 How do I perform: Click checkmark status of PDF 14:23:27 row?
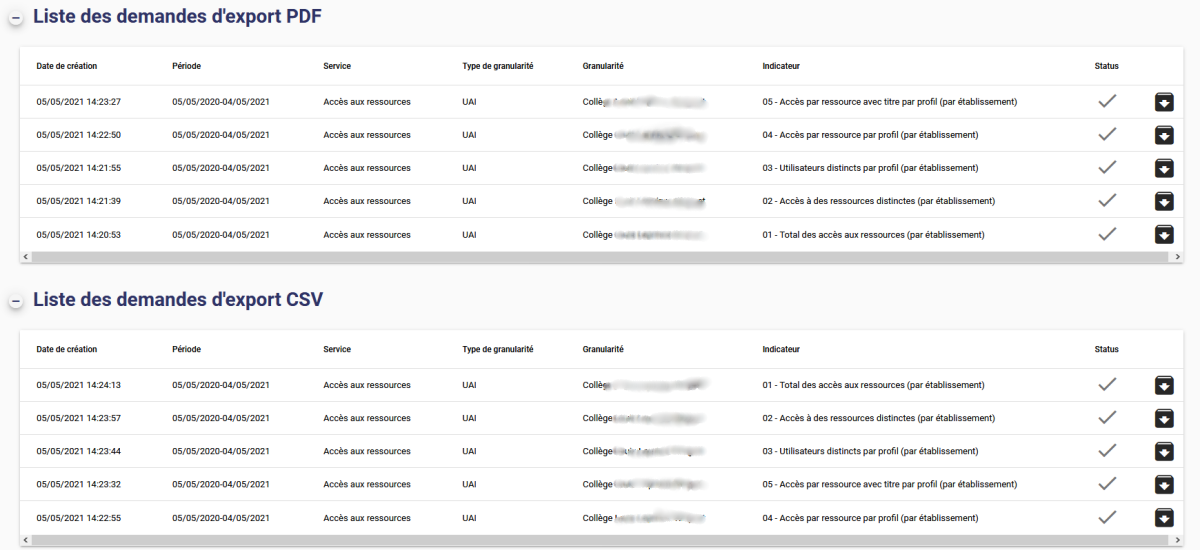[x=1106, y=102]
